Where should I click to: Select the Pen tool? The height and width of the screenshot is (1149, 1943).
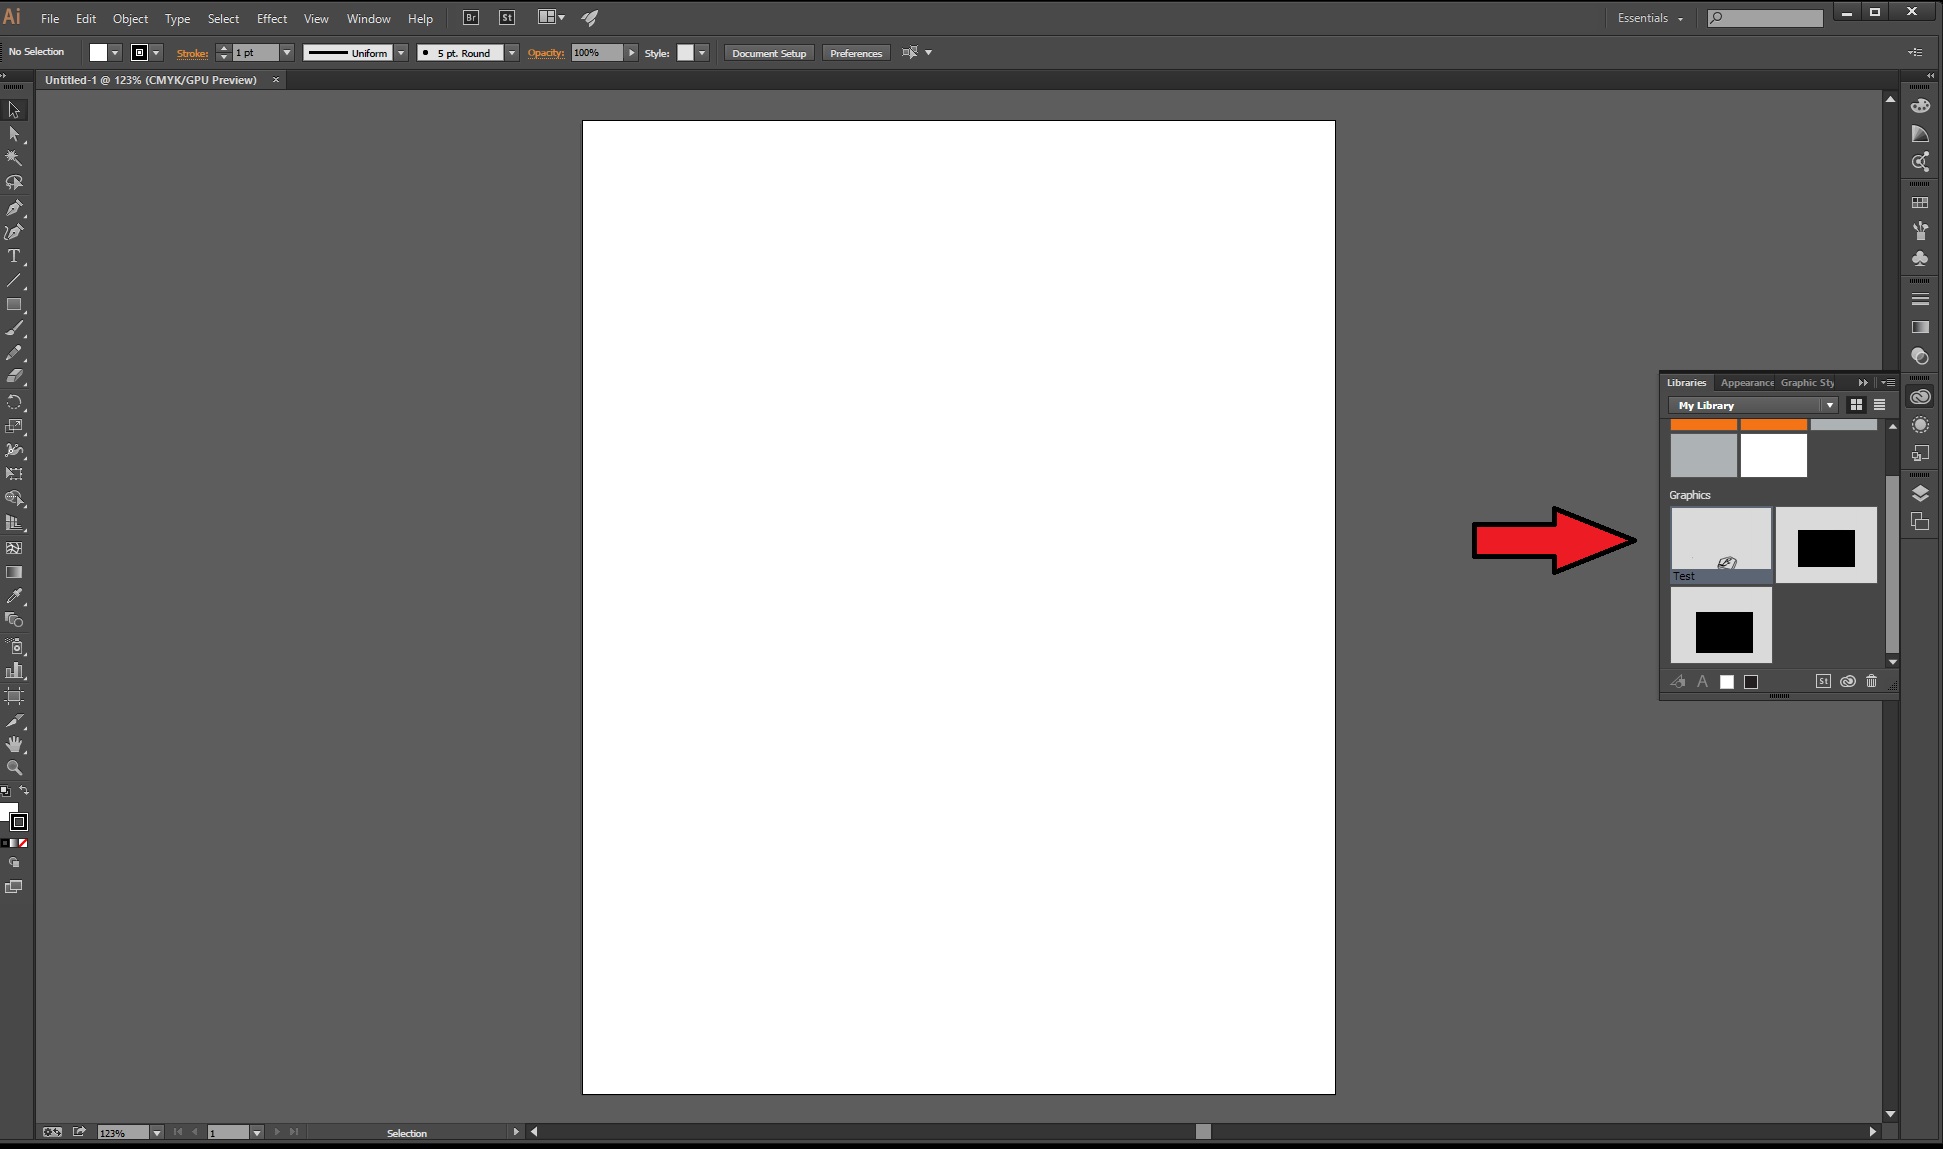click(14, 208)
